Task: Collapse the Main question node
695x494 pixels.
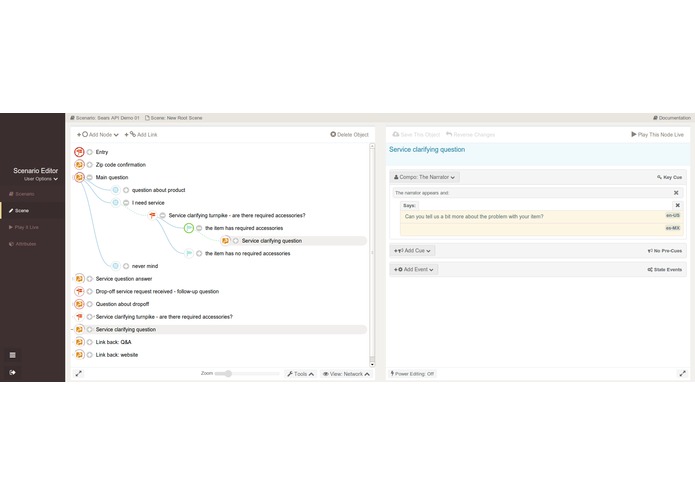Action: tap(90, 177)
